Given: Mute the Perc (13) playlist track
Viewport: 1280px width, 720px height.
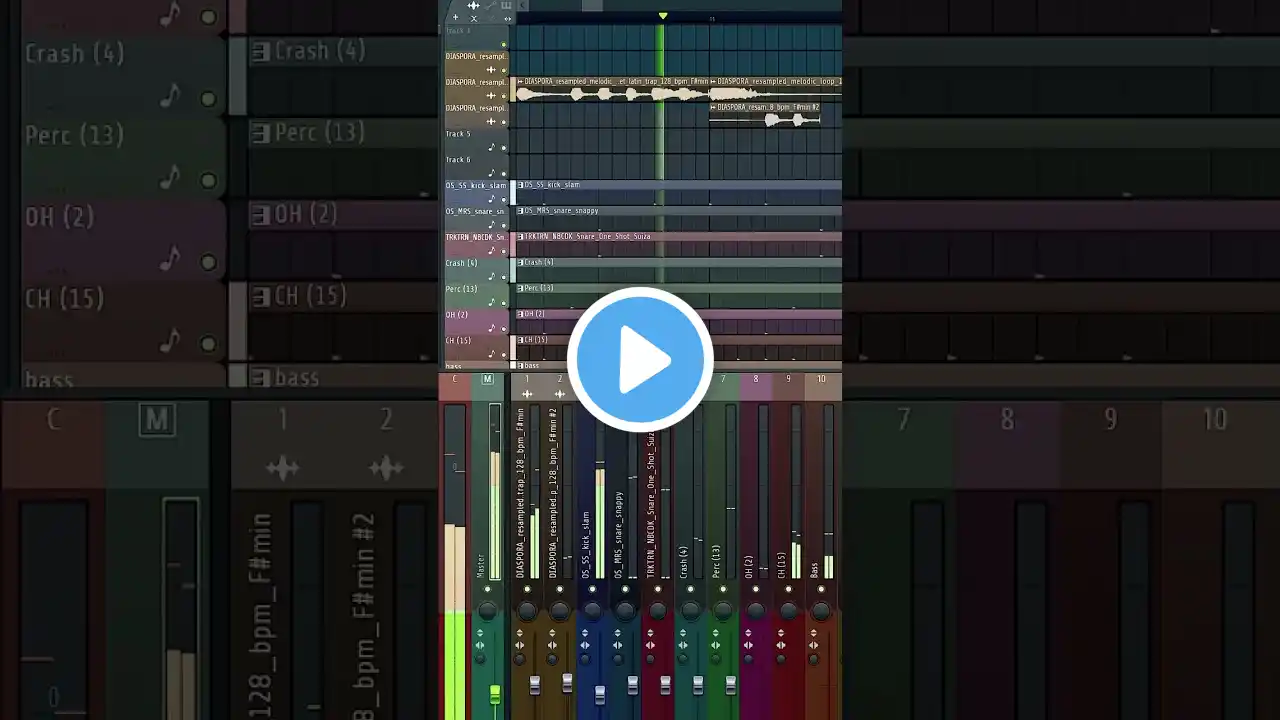Looking at the screenshot, I should [x=504, y=303].
